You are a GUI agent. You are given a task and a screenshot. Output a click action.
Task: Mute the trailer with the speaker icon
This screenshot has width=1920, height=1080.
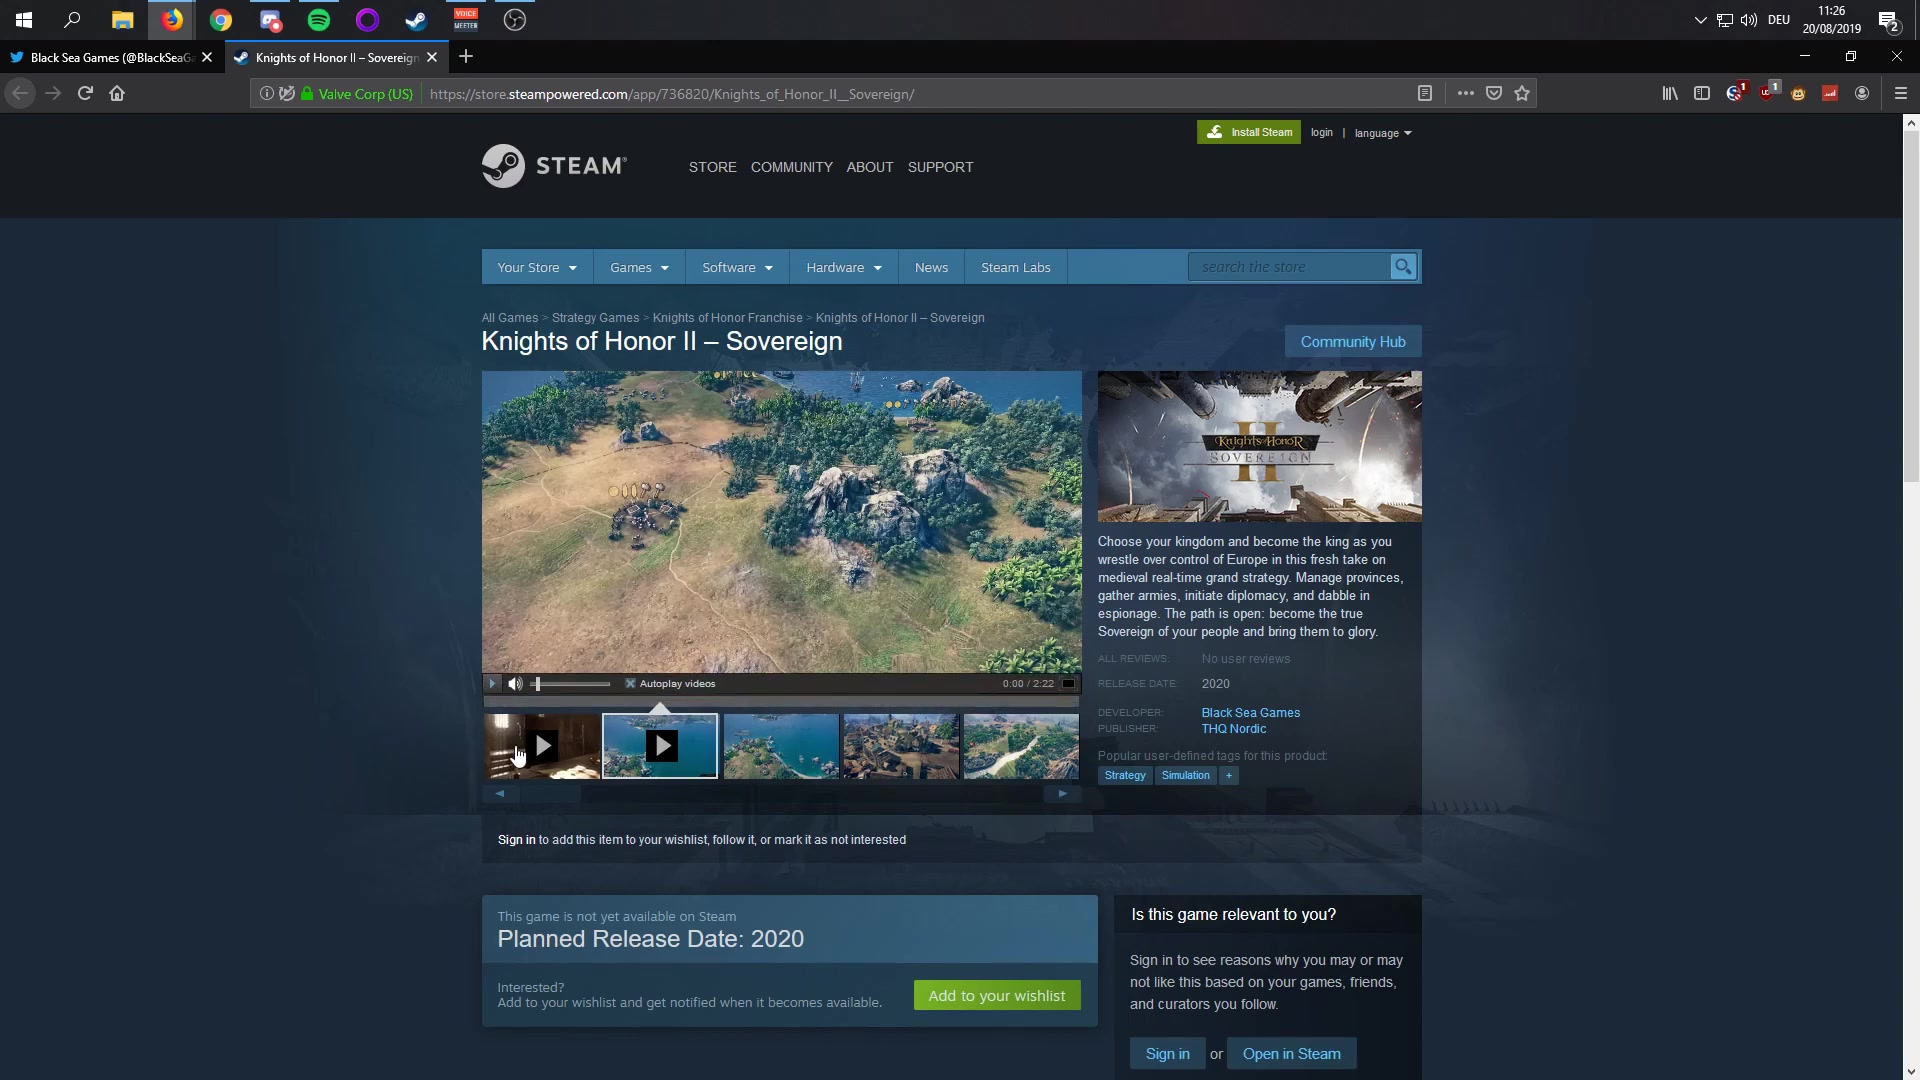click(x=515, y=684)
